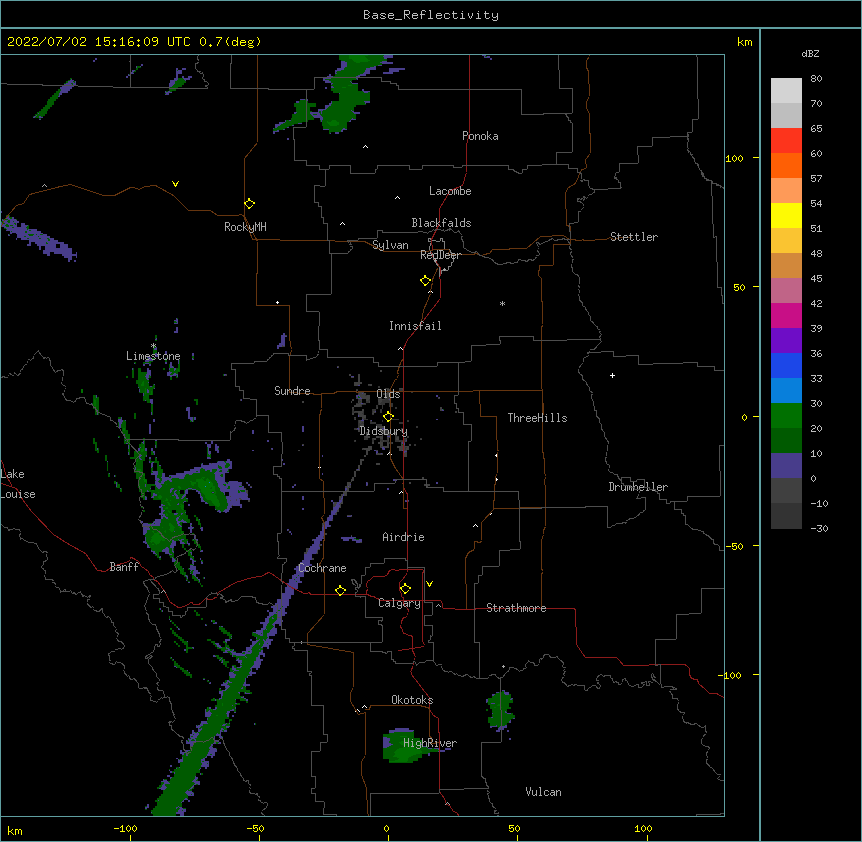862x842 pixels.
Task: Click the -30 value on the dBZ scale
Action: 819,528
